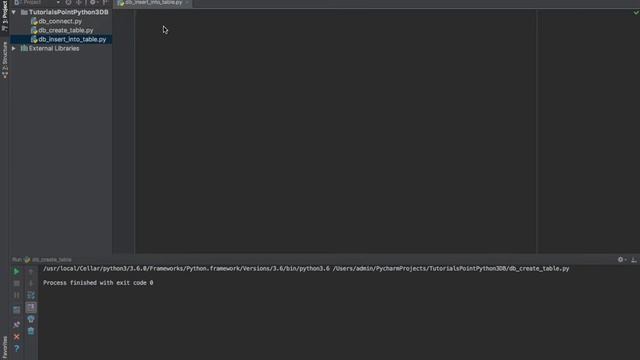The height and width of the screenshot is (360, 640).
Task: Hide Run panel with hide icon
Action: 633,260
